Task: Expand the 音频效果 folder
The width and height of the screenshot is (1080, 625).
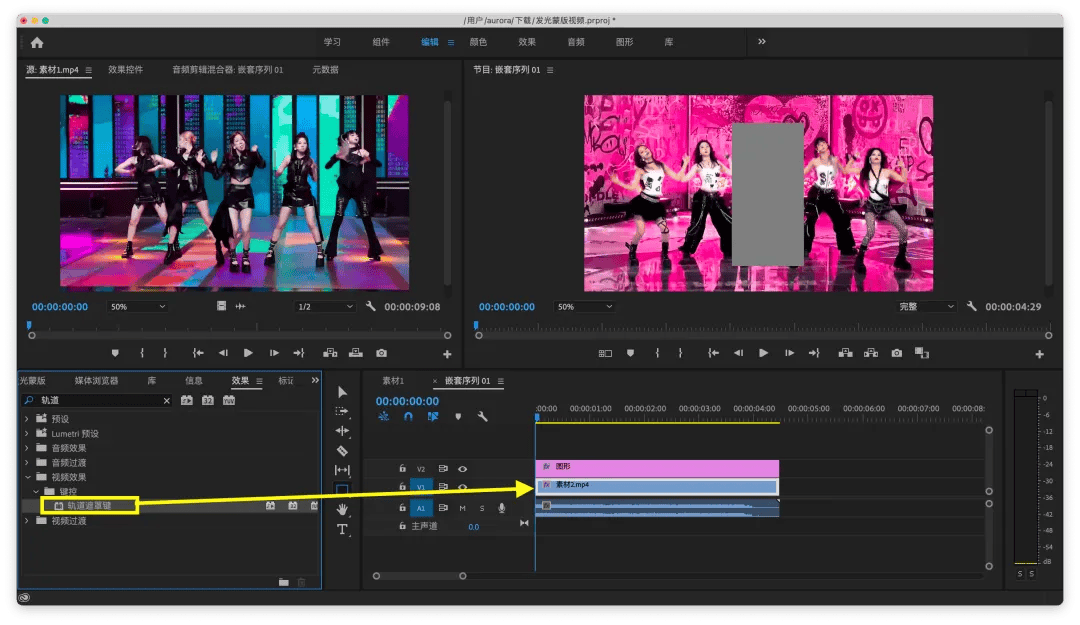Action: coord(27,448)
